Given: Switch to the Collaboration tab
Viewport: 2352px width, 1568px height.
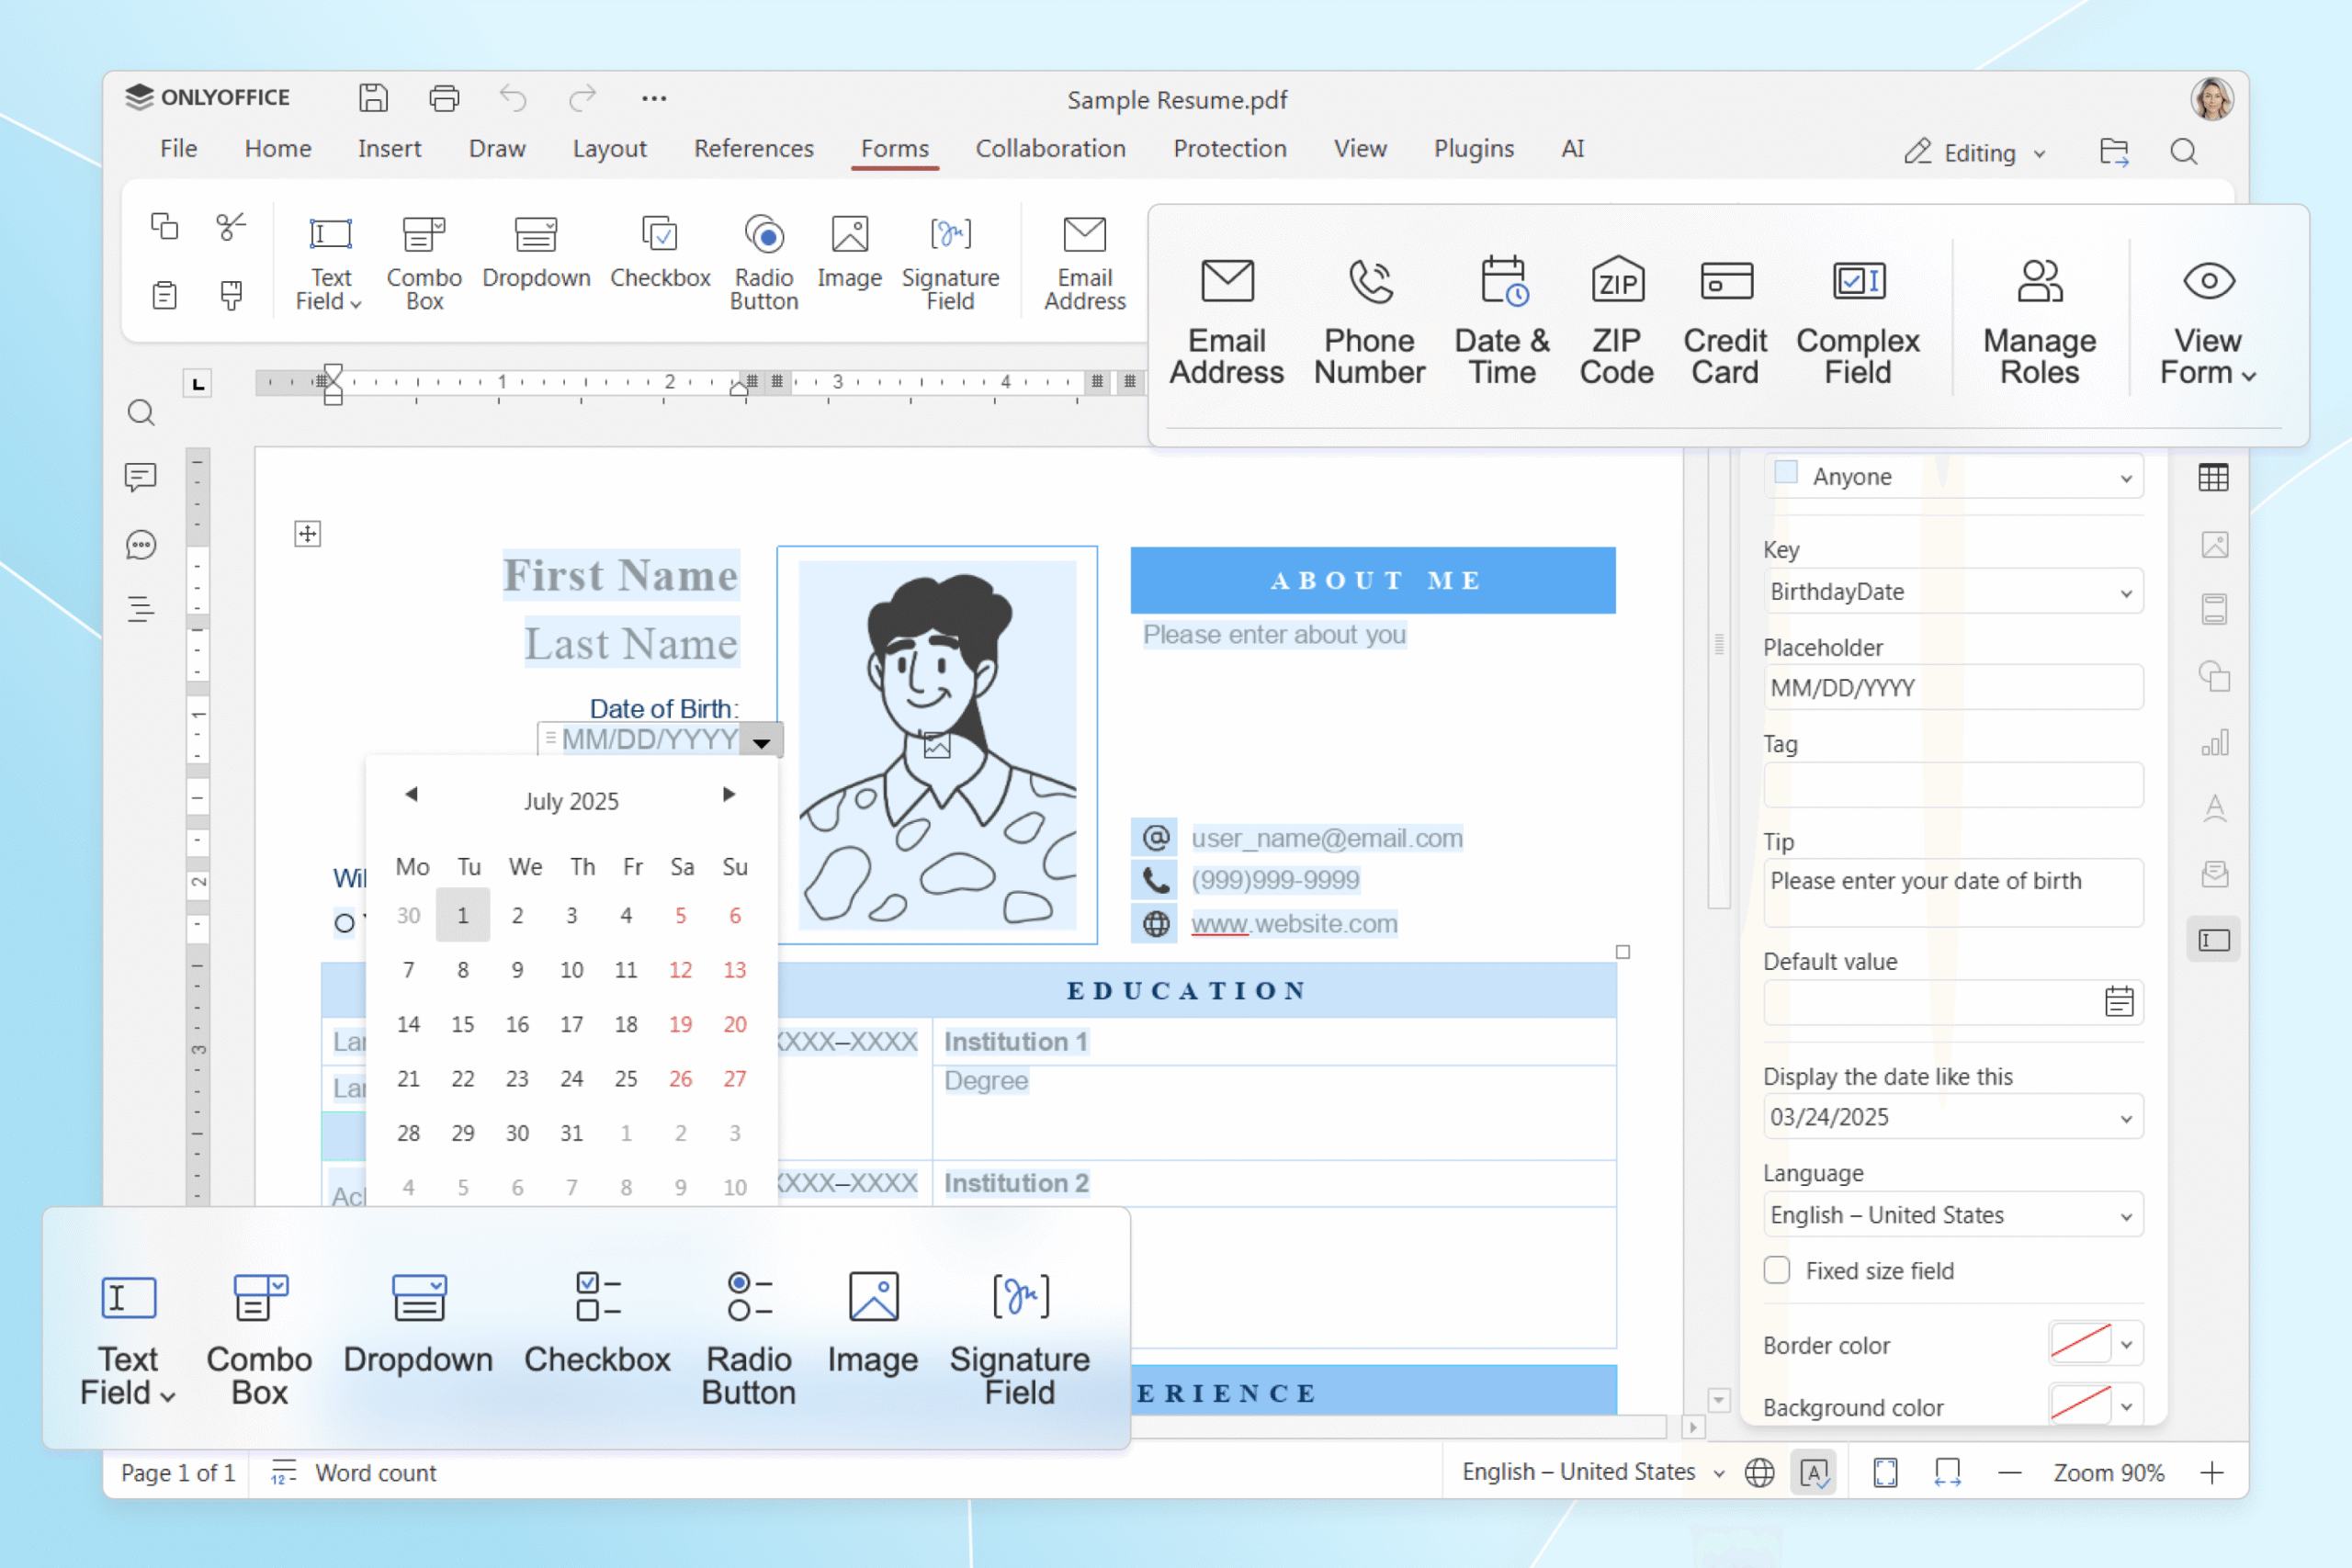Looking at the screenshot, I should tap(1050, 148).
